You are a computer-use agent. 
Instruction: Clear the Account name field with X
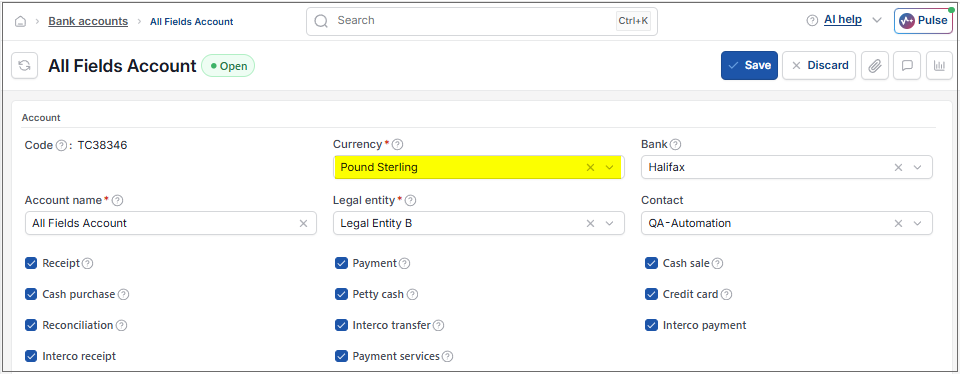tap(303, 223)
